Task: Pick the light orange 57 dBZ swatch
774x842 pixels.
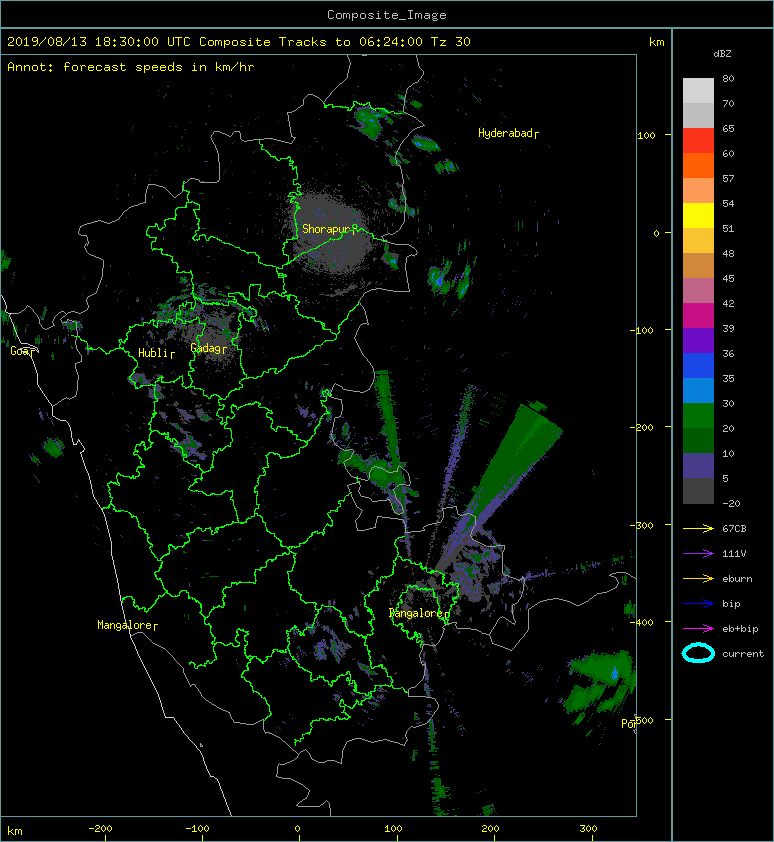Action: pyautogui.click(x=698, y=190)
